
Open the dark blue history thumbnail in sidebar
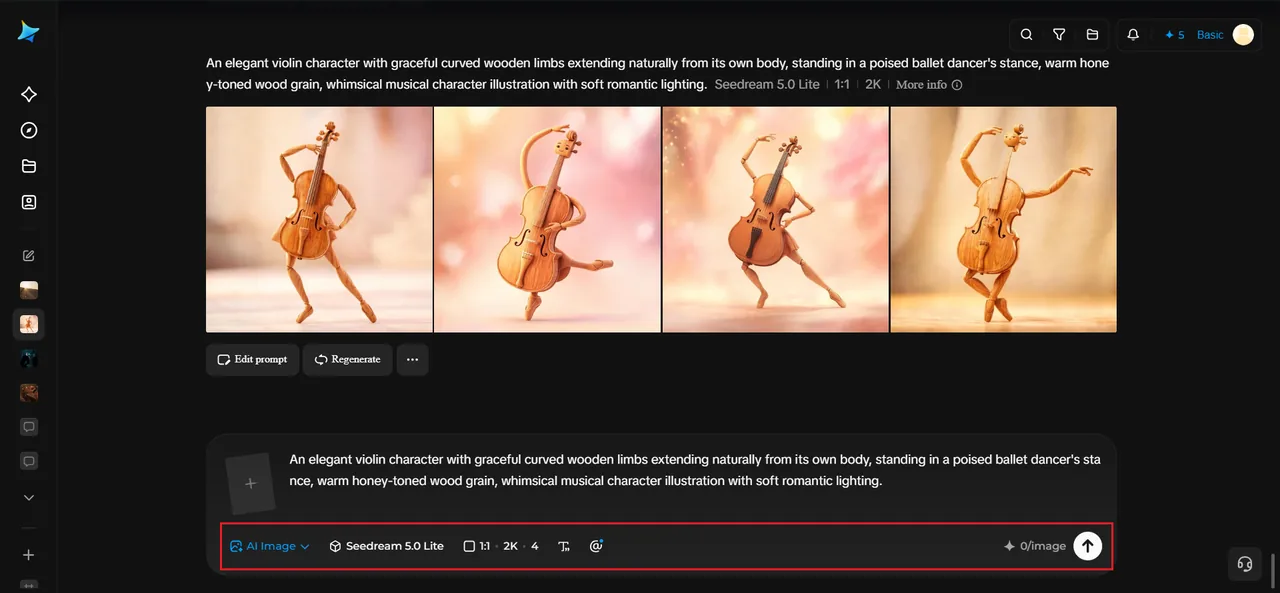(29, 358)
